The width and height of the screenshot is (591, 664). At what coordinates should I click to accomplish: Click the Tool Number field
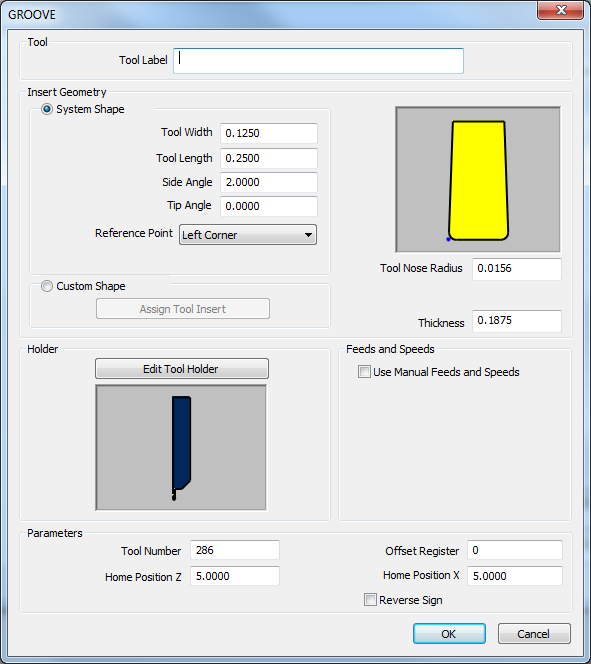[x=235, y=550]
